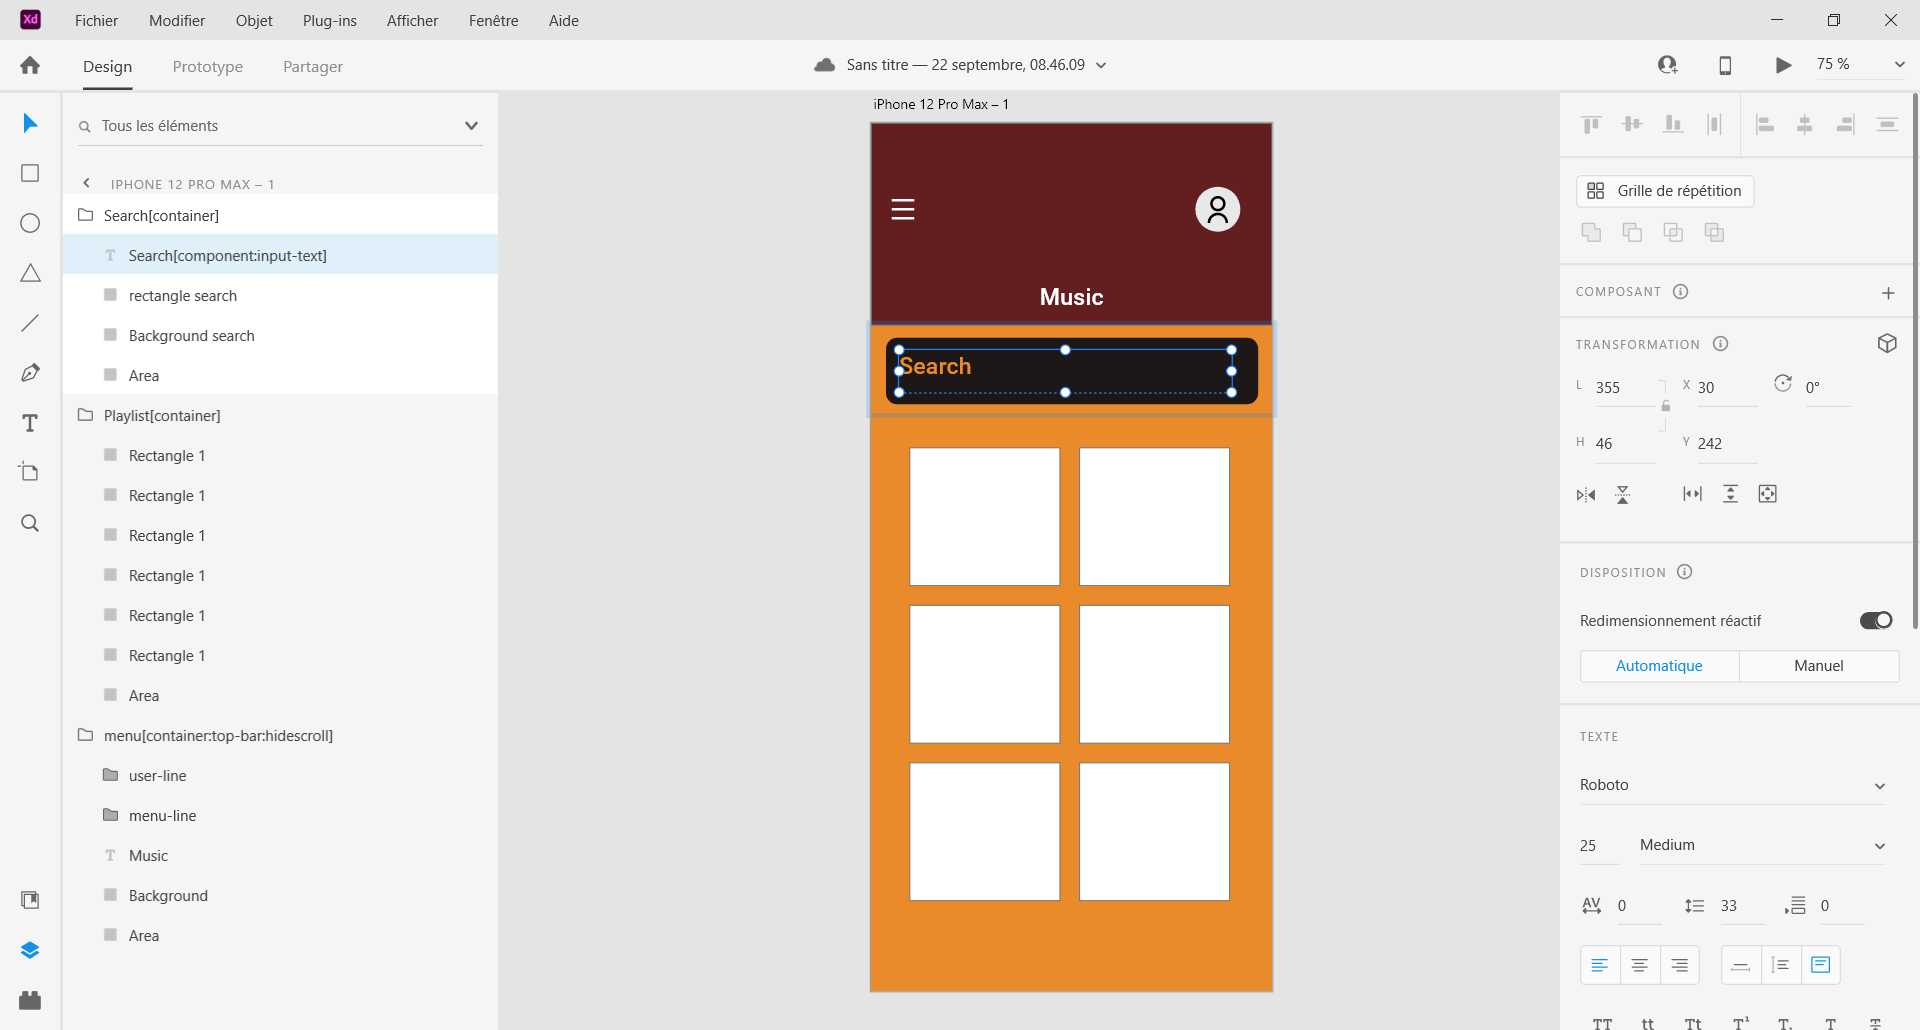Select the Polygon triangle tool
Viewport: 1920px width, 1030px height.
30,273
